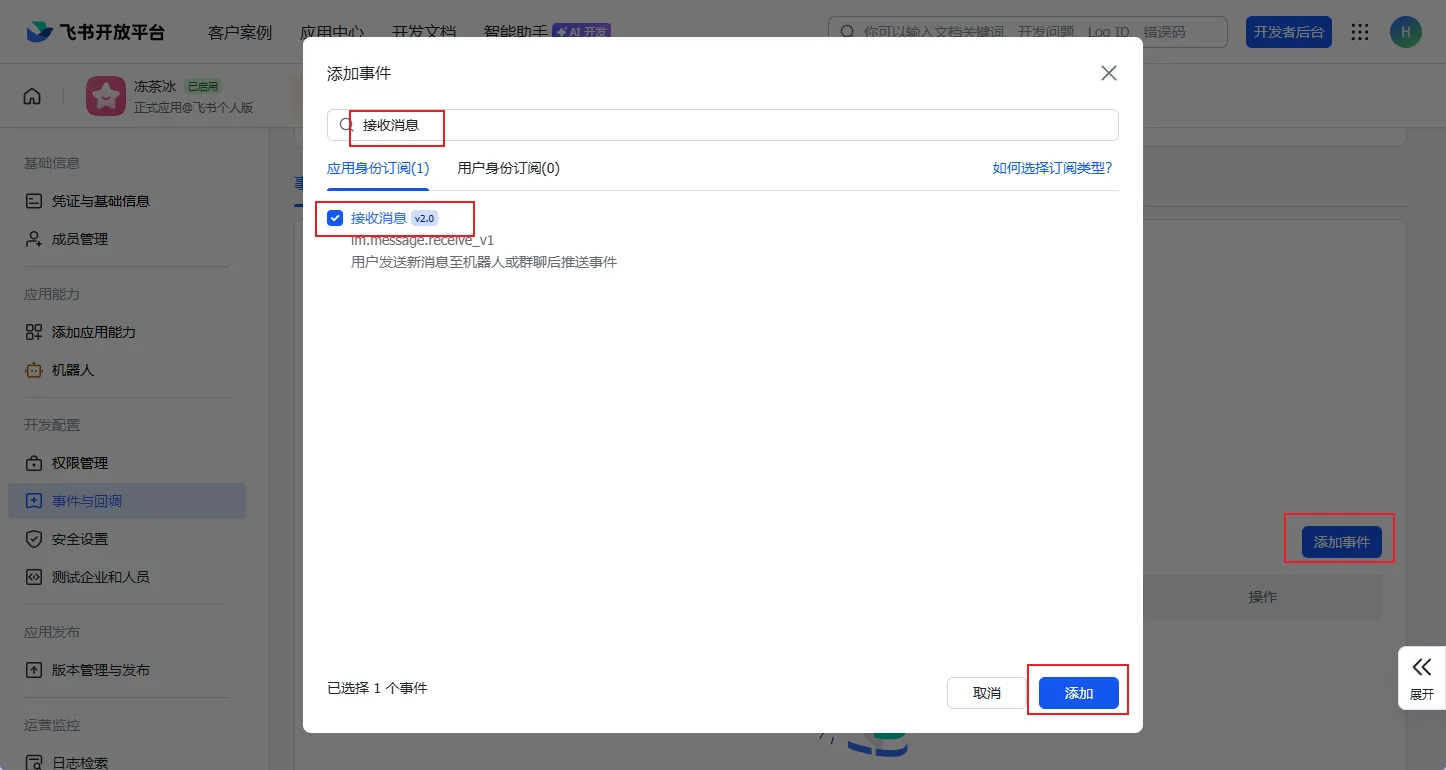Click the 开发者后台 button
This screenshot has height=770, width=1446.
pyautogui.click(x=1289, y=32)
